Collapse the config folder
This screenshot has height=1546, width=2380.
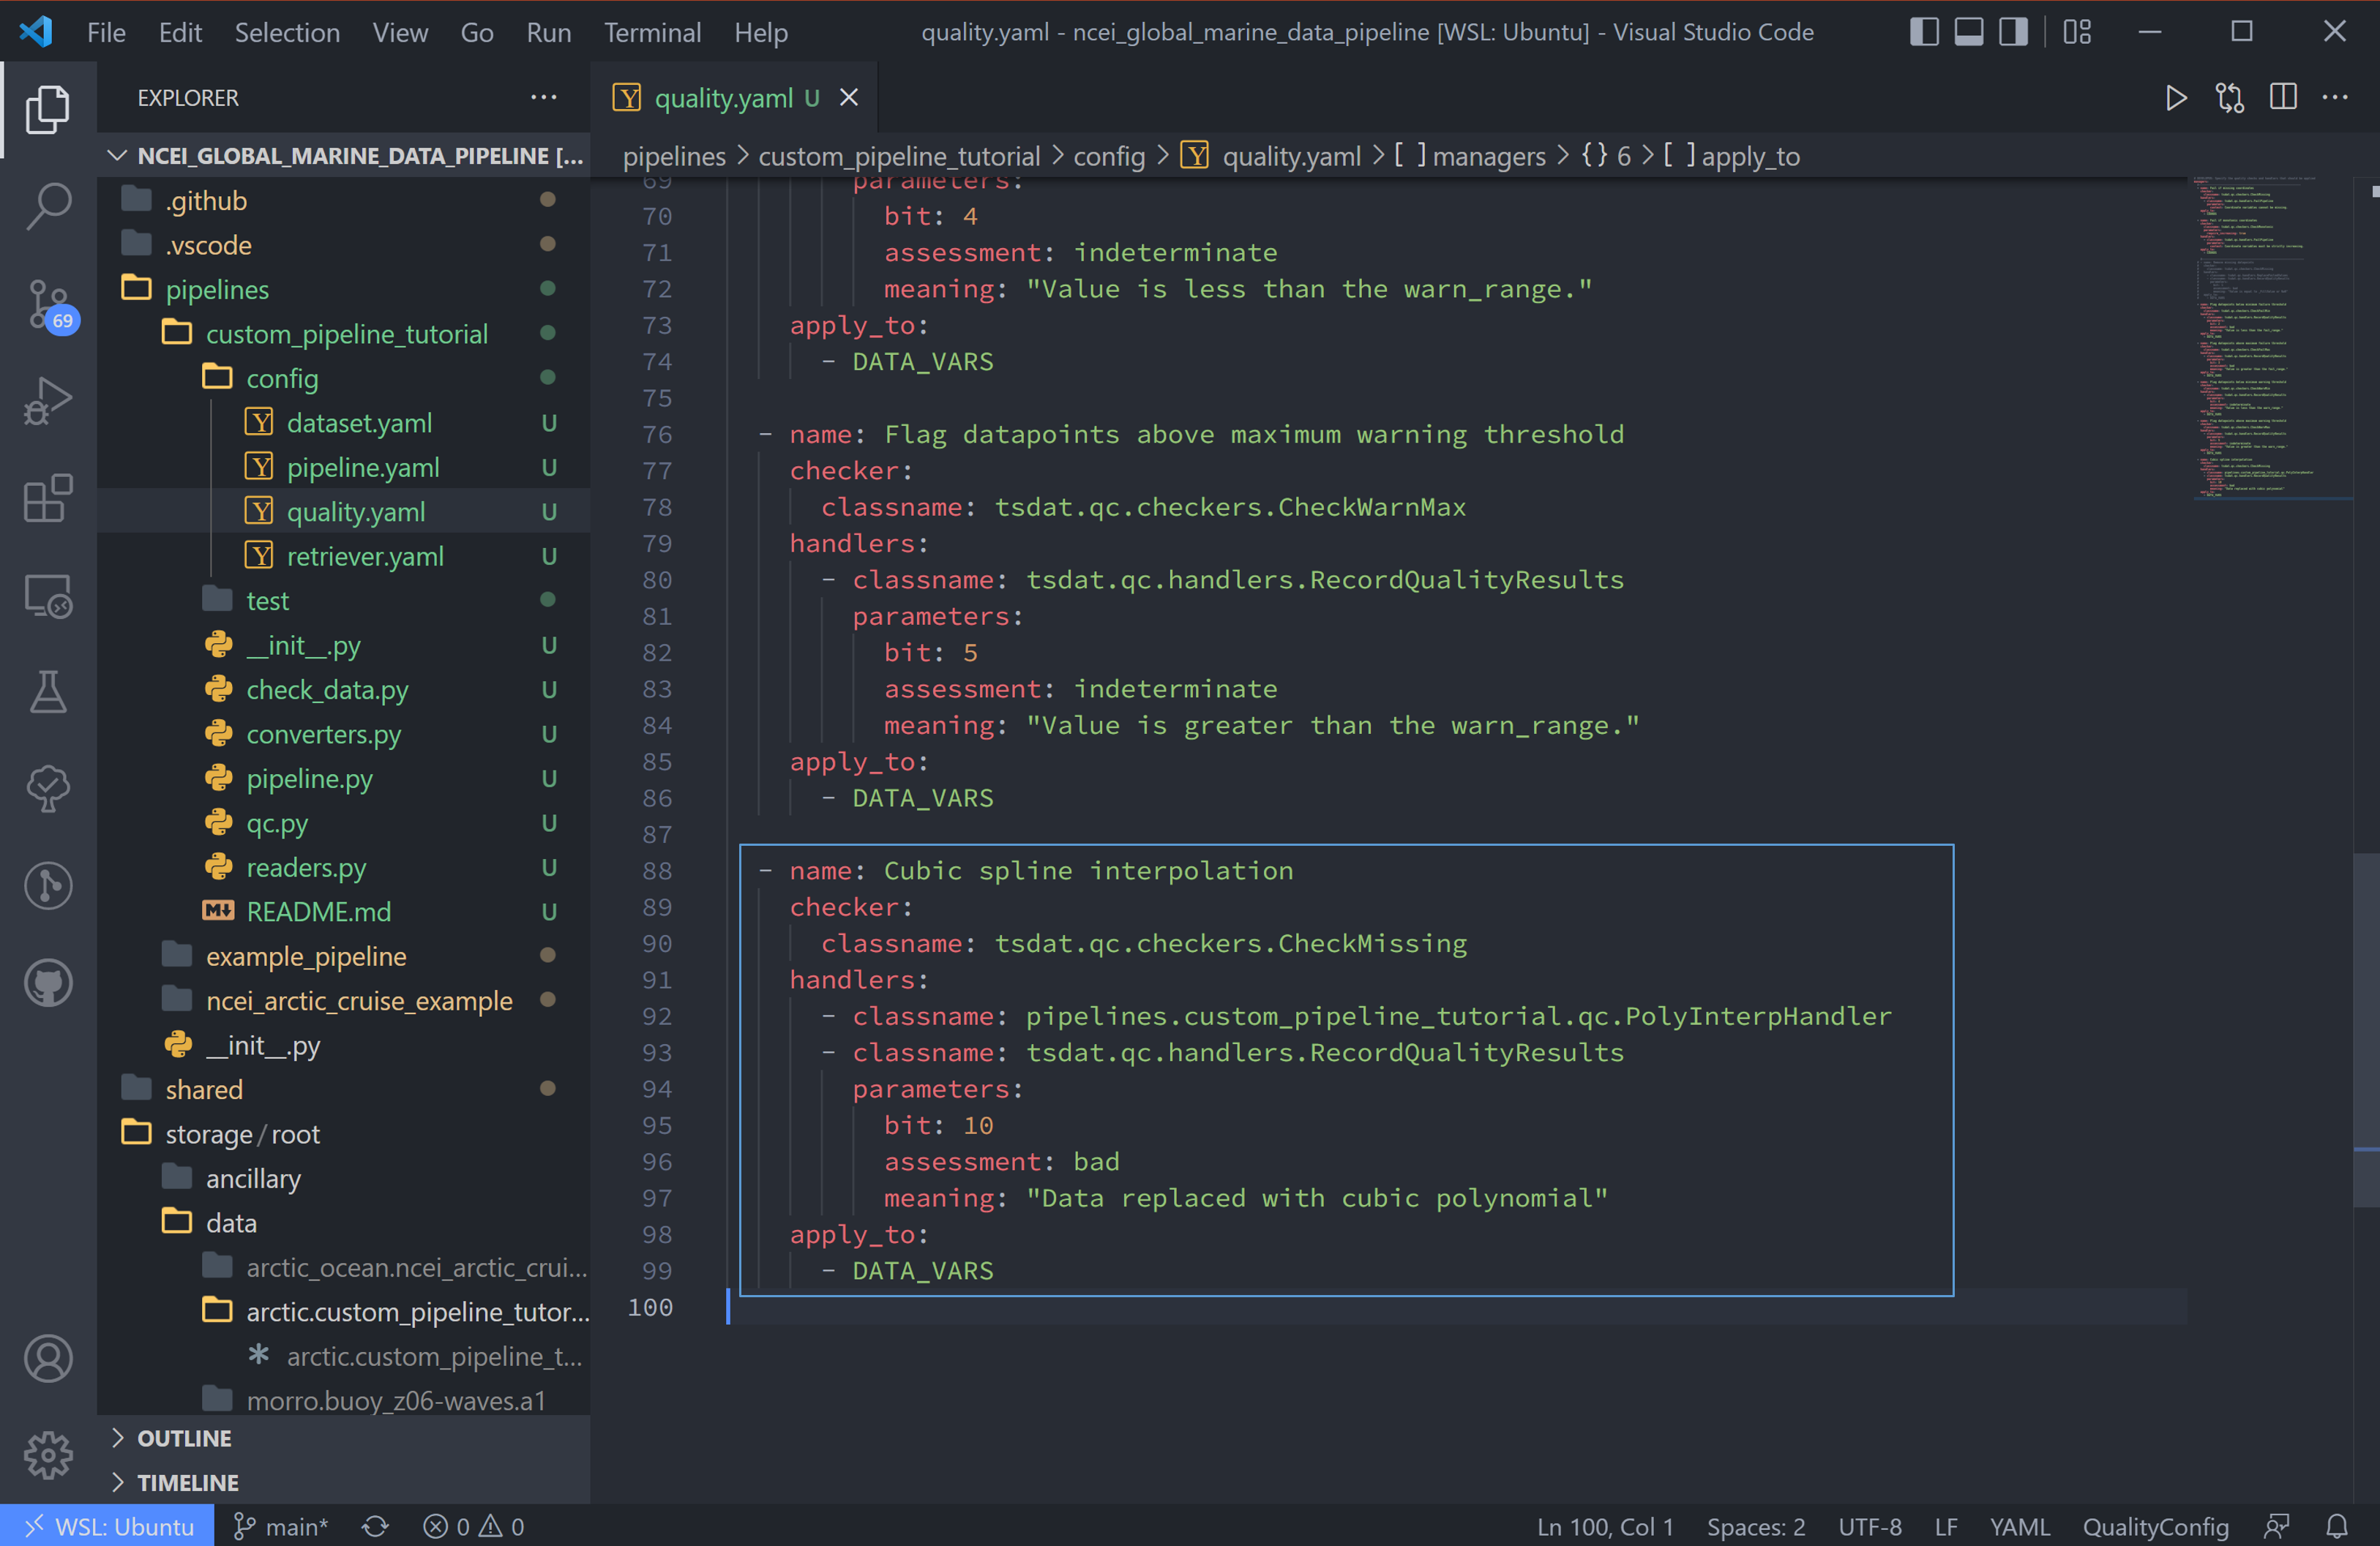[344, 379]
